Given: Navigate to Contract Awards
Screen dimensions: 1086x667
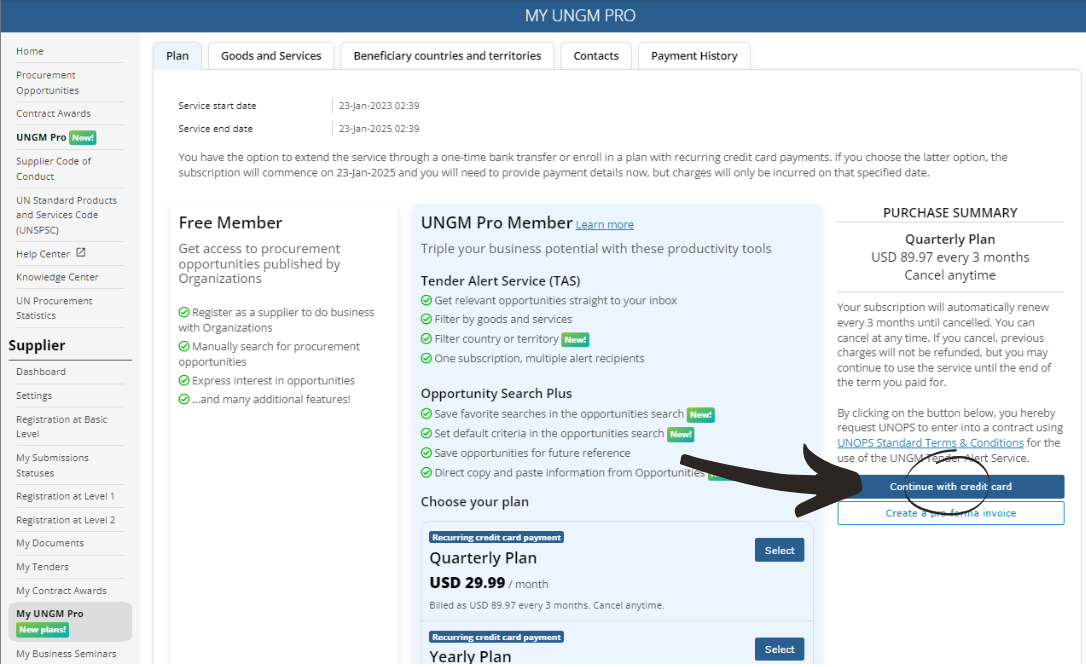Looking at the screenshot, I should tap(53, 114).
